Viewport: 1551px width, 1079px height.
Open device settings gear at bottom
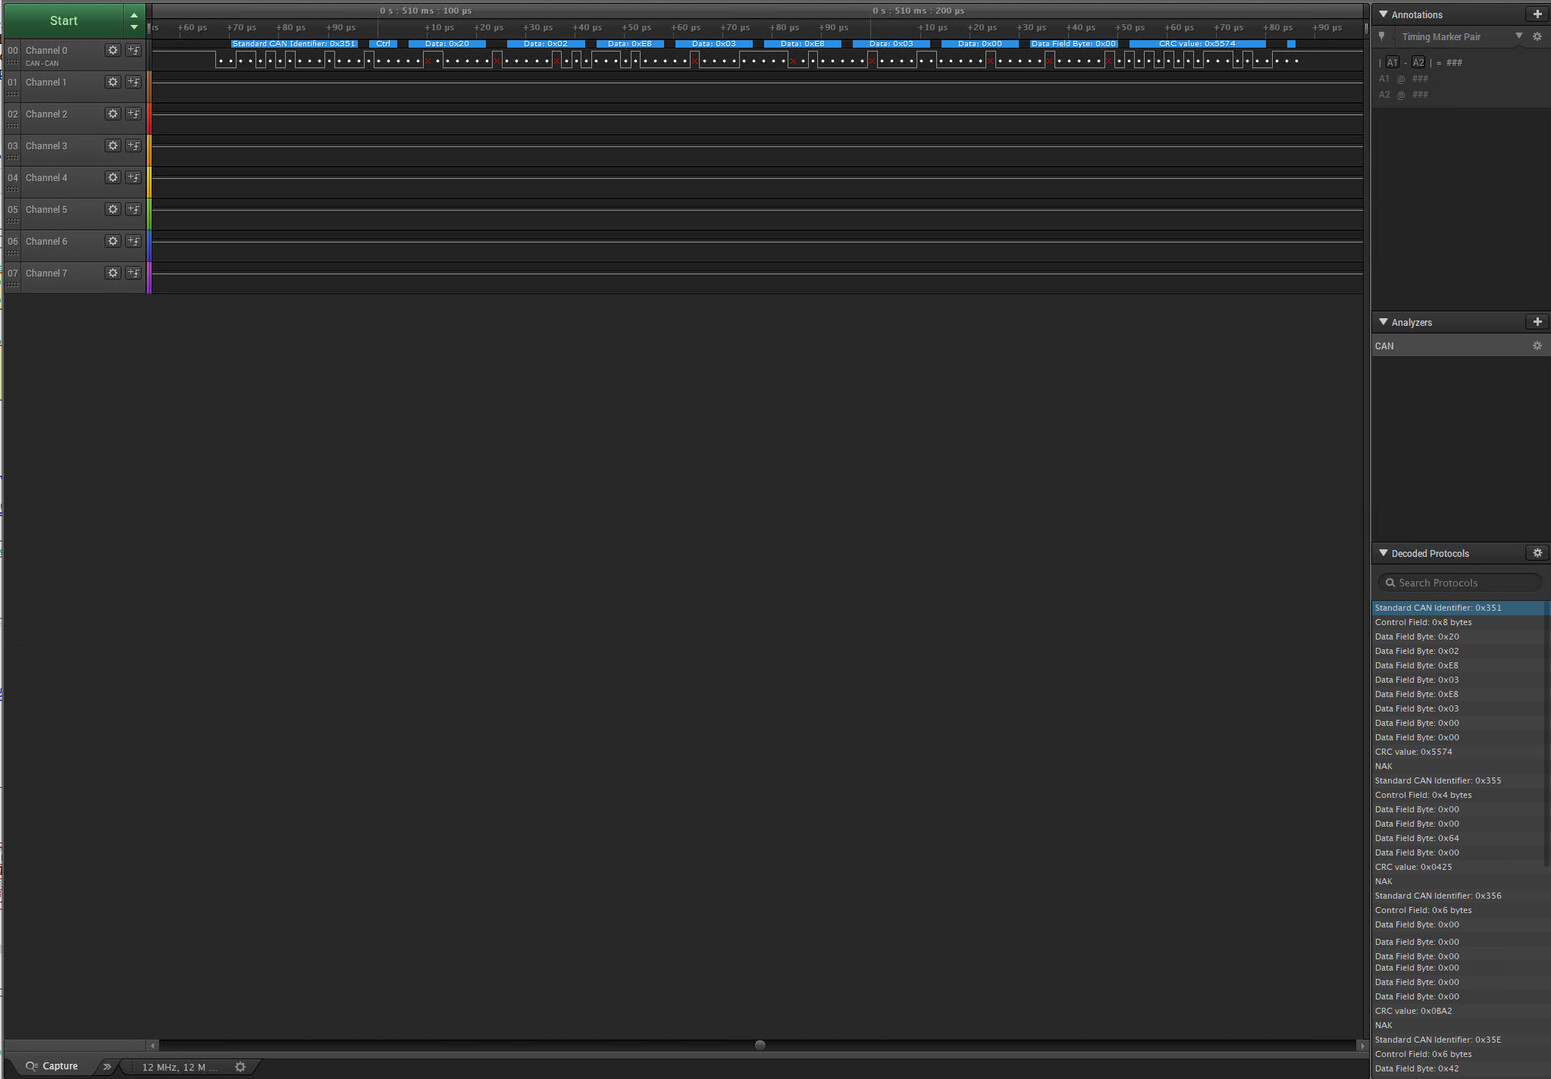(240, 1067)
